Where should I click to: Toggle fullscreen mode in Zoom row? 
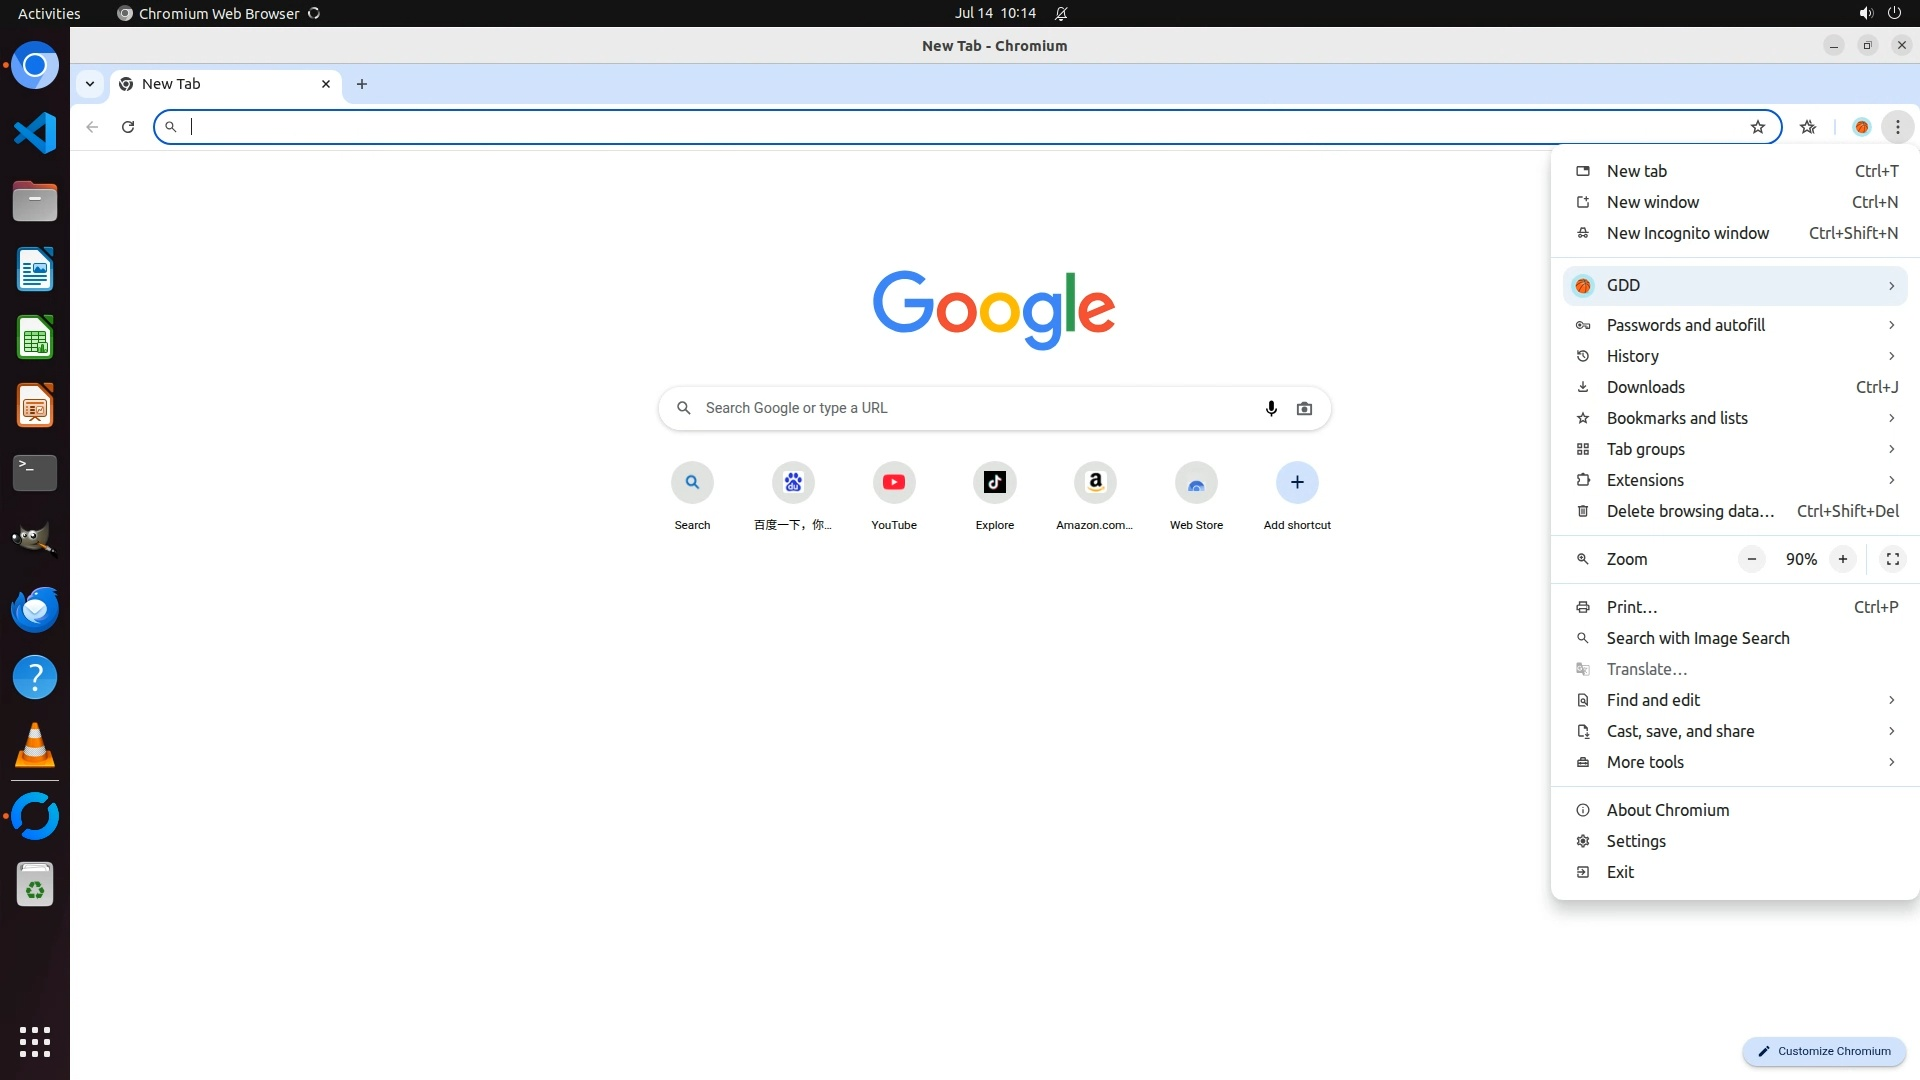click(1892, 559)
